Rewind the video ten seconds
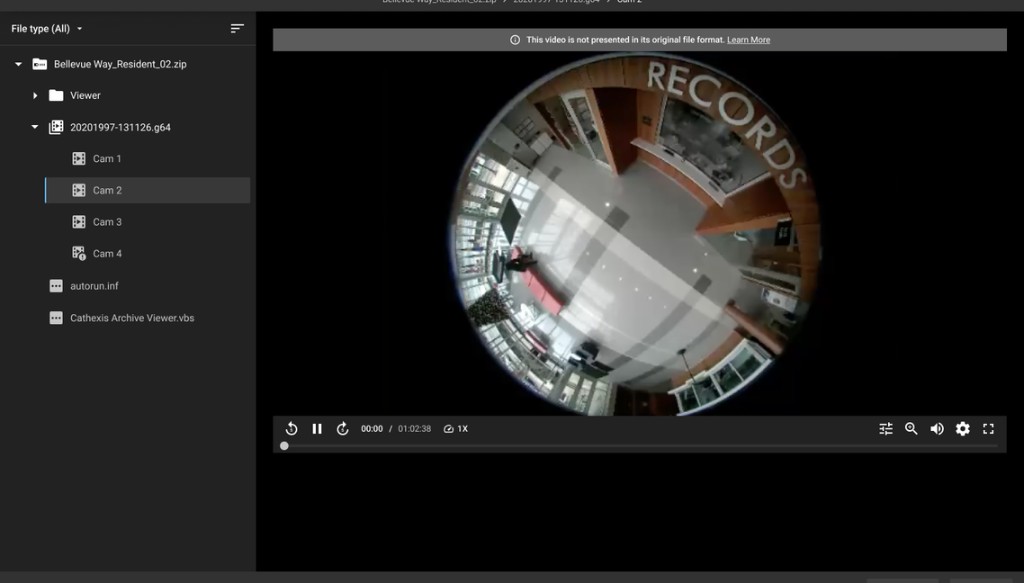Screen dimensions: 1024x583 [290, 428]
